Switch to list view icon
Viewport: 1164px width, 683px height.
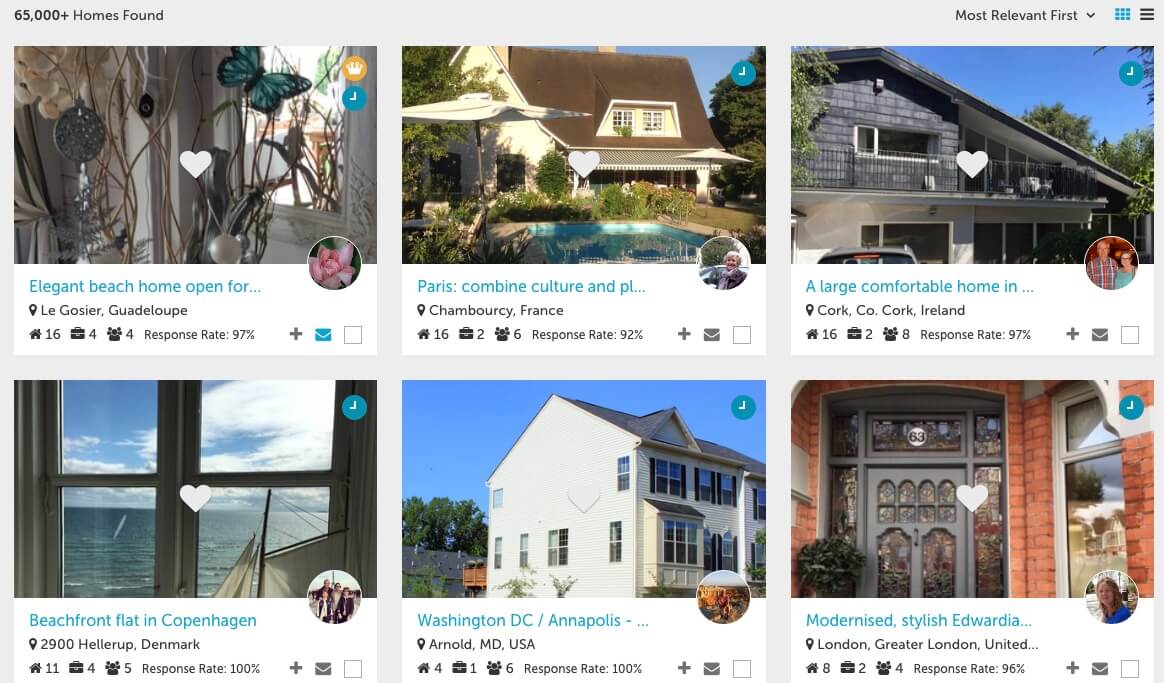[x=1147, y=15]
